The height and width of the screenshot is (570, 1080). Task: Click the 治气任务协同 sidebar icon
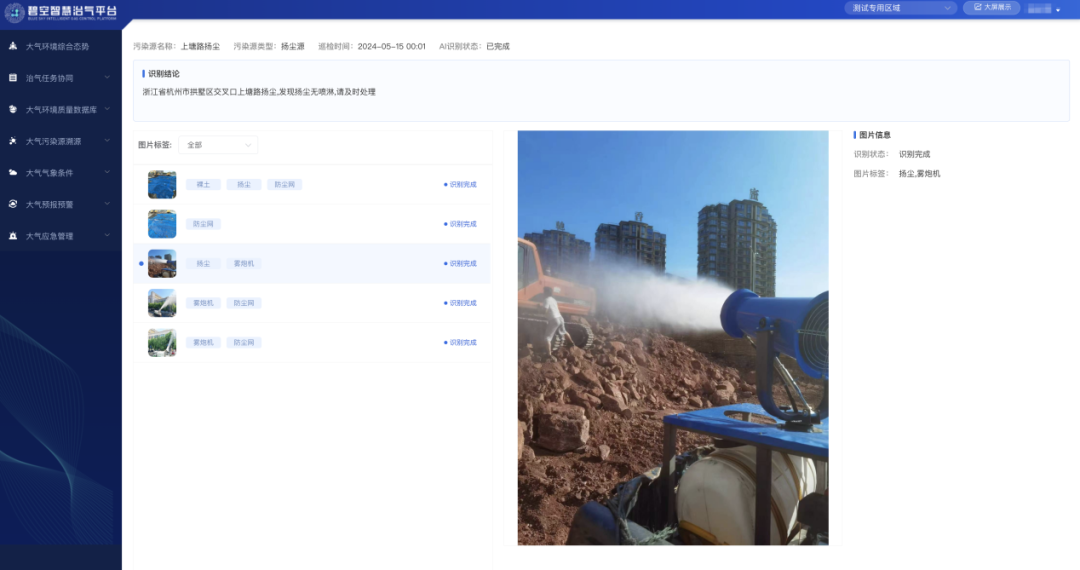coord(13,78)
